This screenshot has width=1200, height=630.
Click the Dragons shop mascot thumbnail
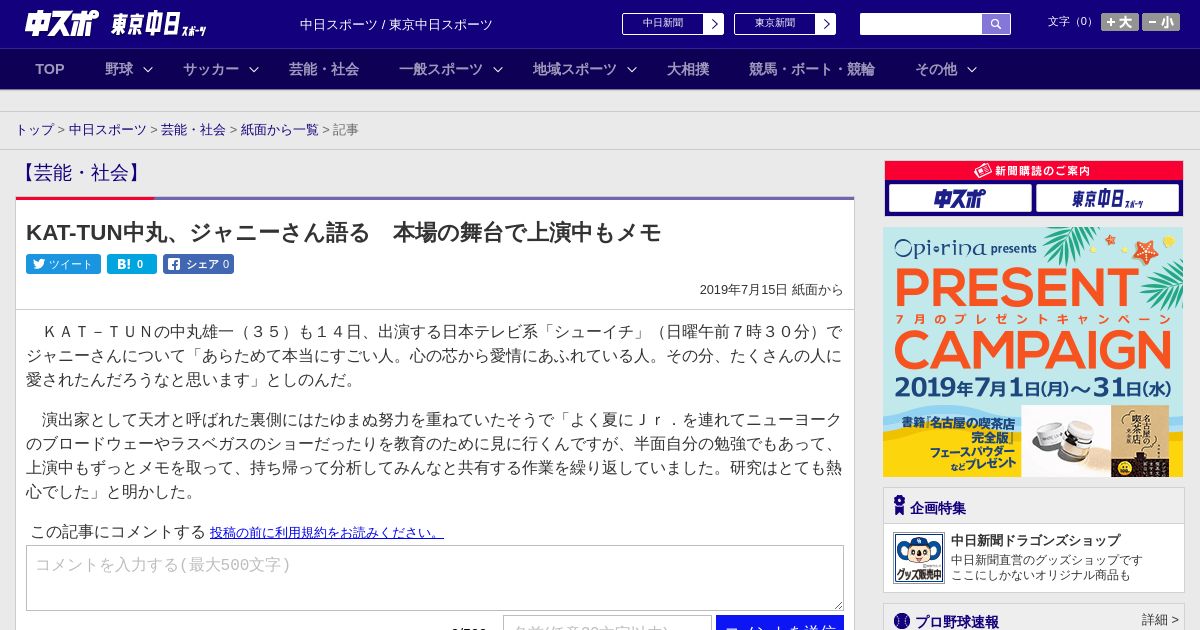click(918, 558)
